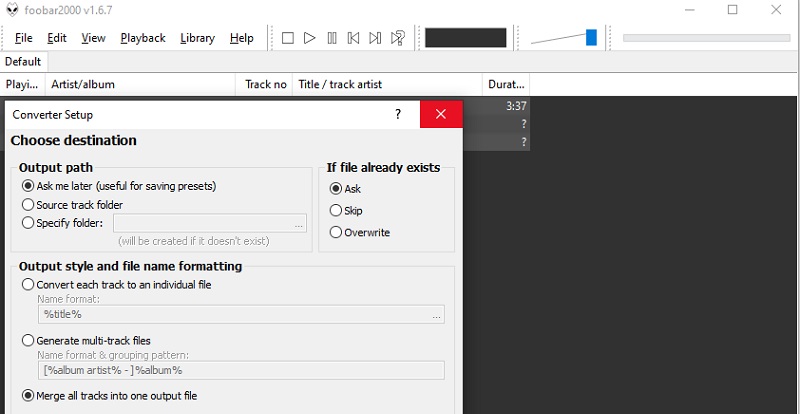The width and height of the screenshot is (800, 414).
Task: Open name format editor for %title% field
Action: tap(435, 315)
